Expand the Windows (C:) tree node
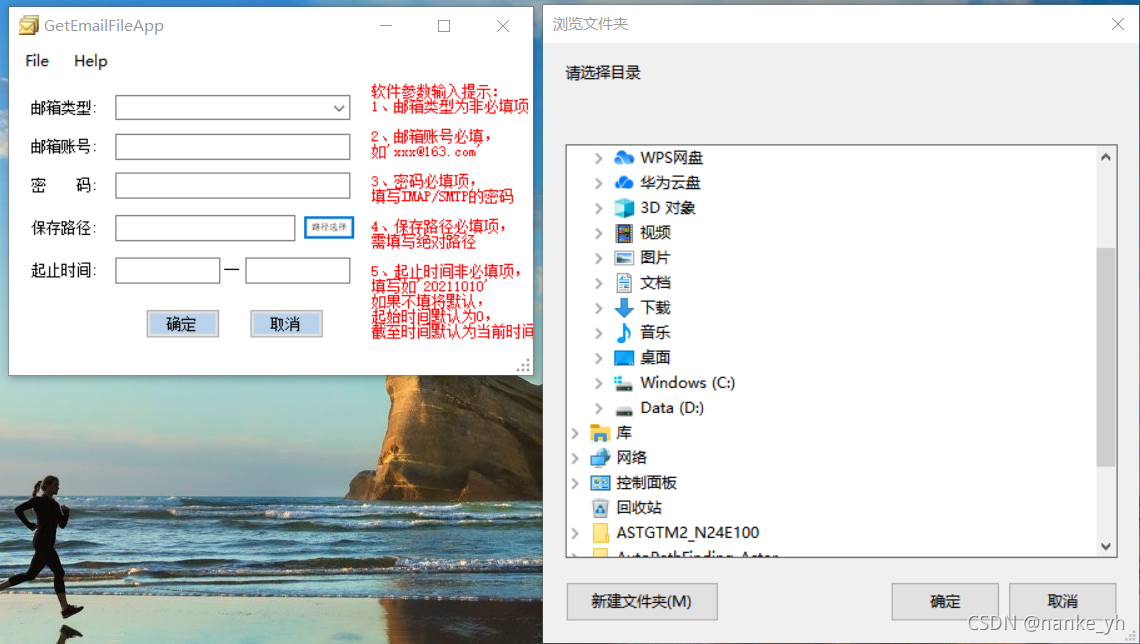Image resolution: width=1140 pixels, height=644 pixels. coord(598,383)
